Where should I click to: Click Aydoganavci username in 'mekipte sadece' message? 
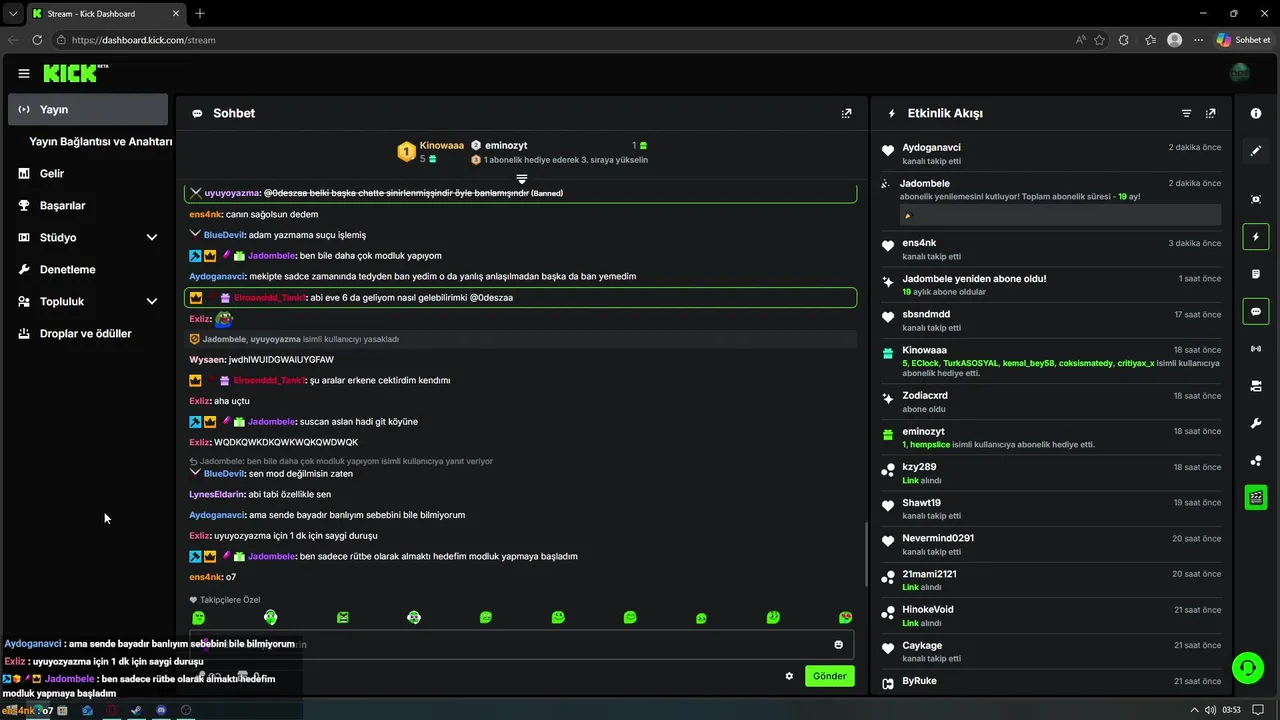pos(217,276)
